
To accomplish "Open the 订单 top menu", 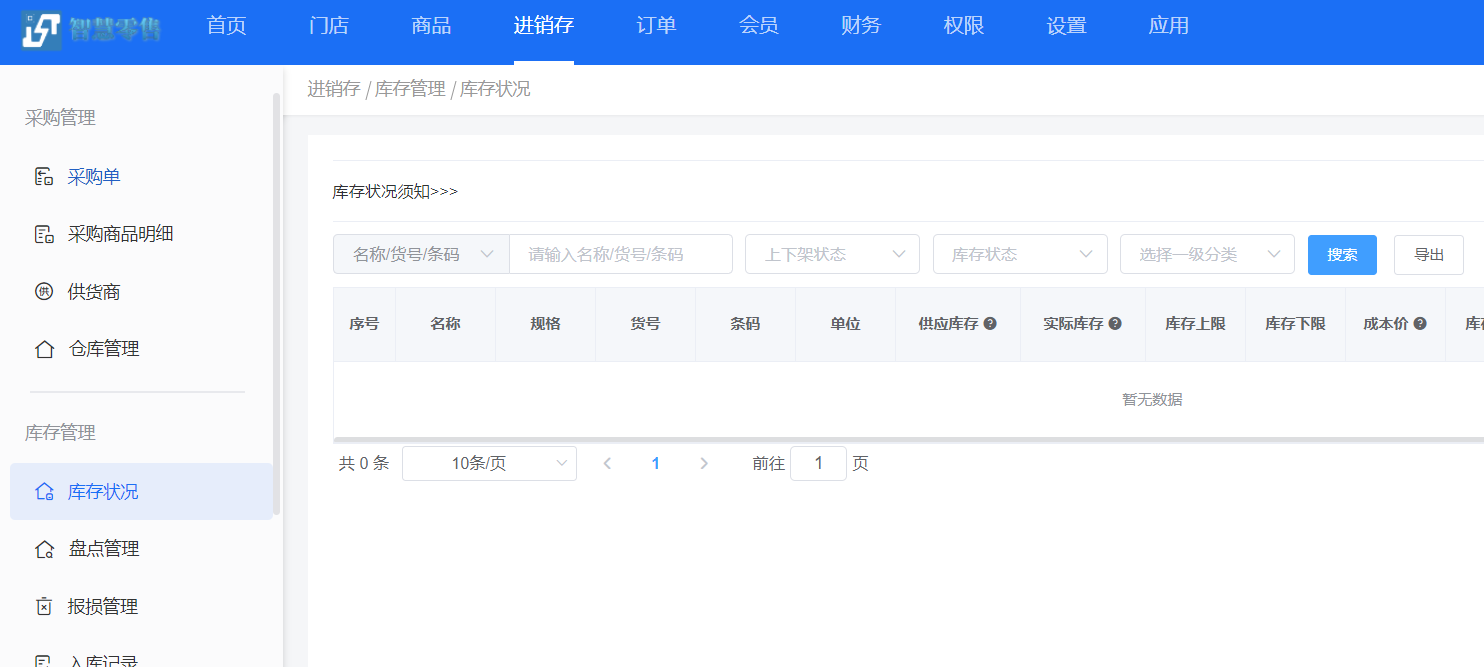I will coord(656,26).
